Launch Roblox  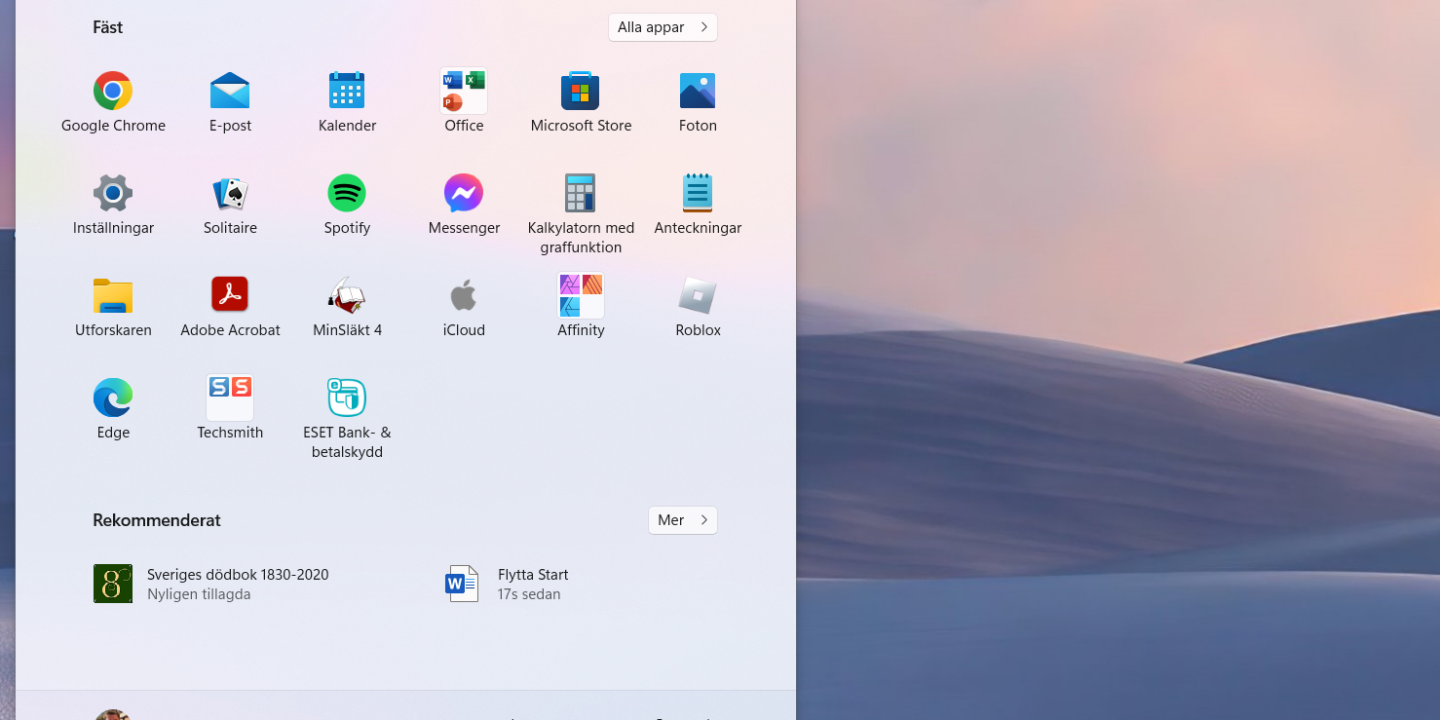[x=698, y=306]
